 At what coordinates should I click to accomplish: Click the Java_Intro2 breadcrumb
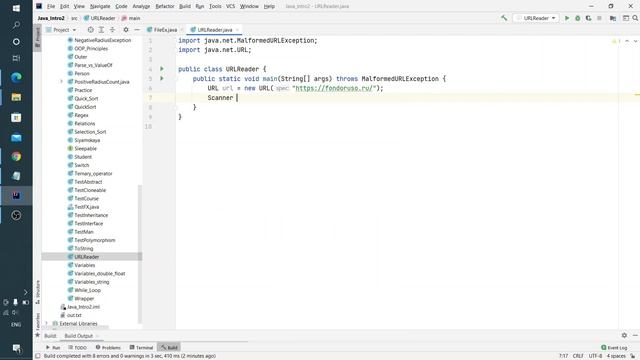click(x=51, y=18)
